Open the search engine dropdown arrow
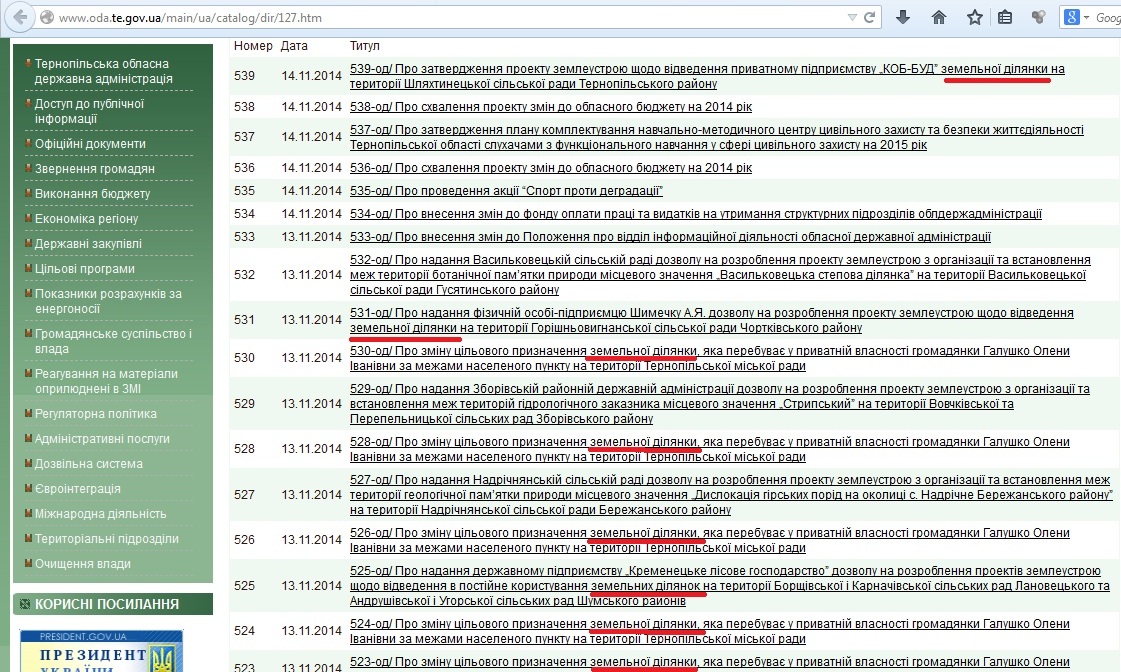 click(1086, 17)
